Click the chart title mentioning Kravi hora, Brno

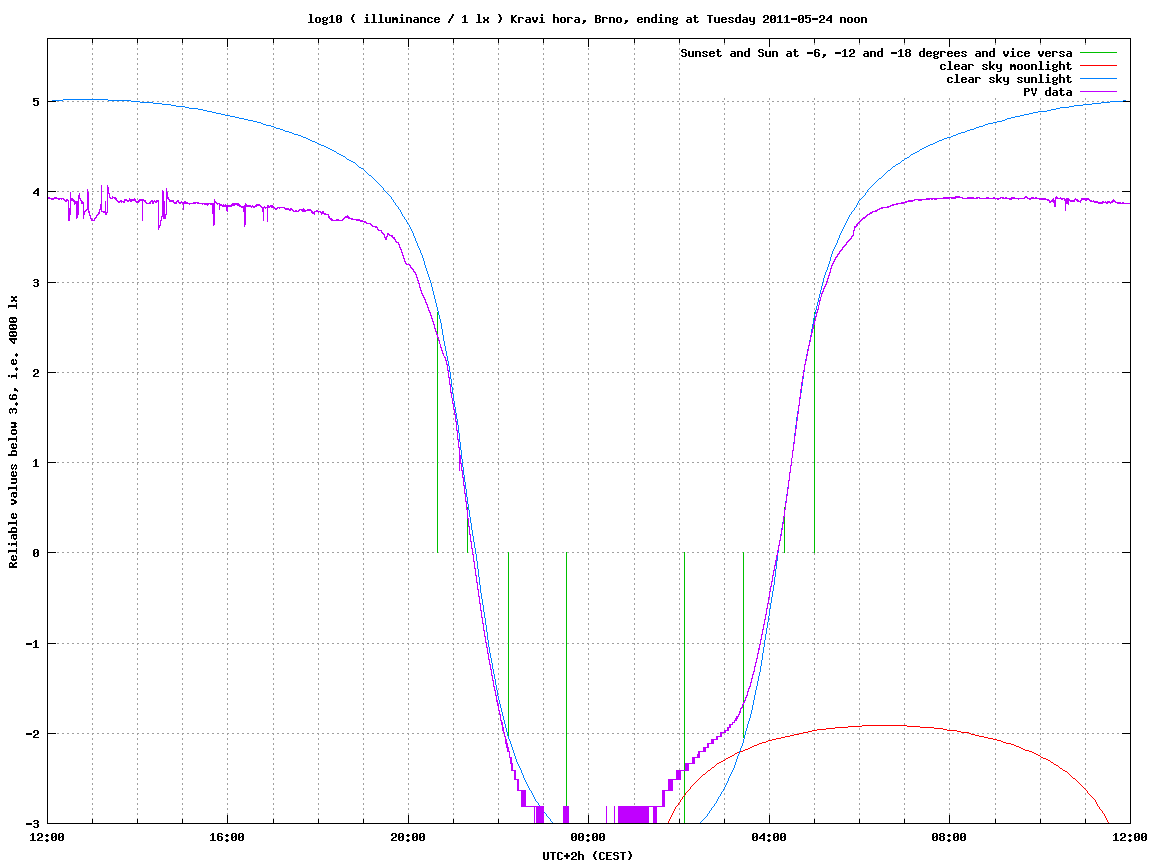[x=587, y=19]
